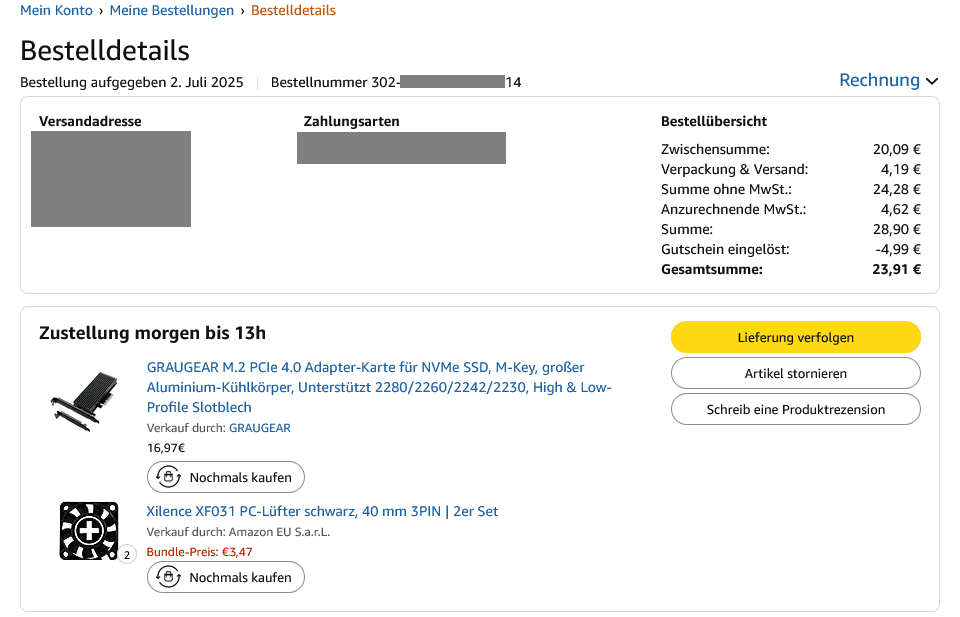Click the Bestelldetails breadcrumb item

(293, 11)
